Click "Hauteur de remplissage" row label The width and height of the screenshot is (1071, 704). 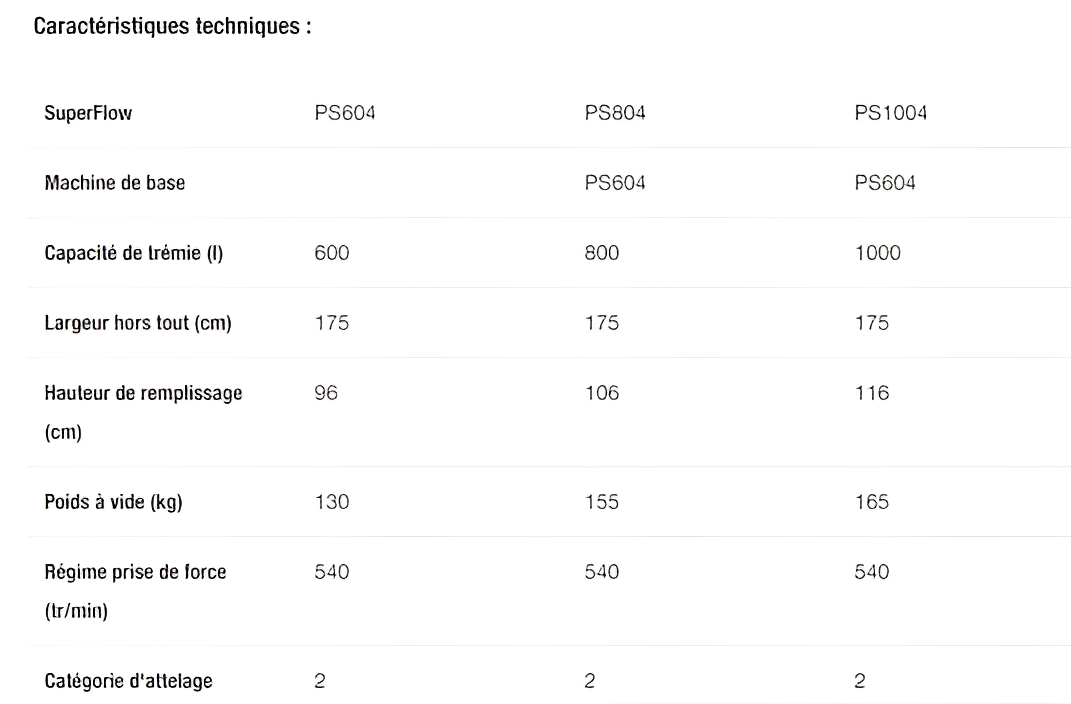pos(143,394)
